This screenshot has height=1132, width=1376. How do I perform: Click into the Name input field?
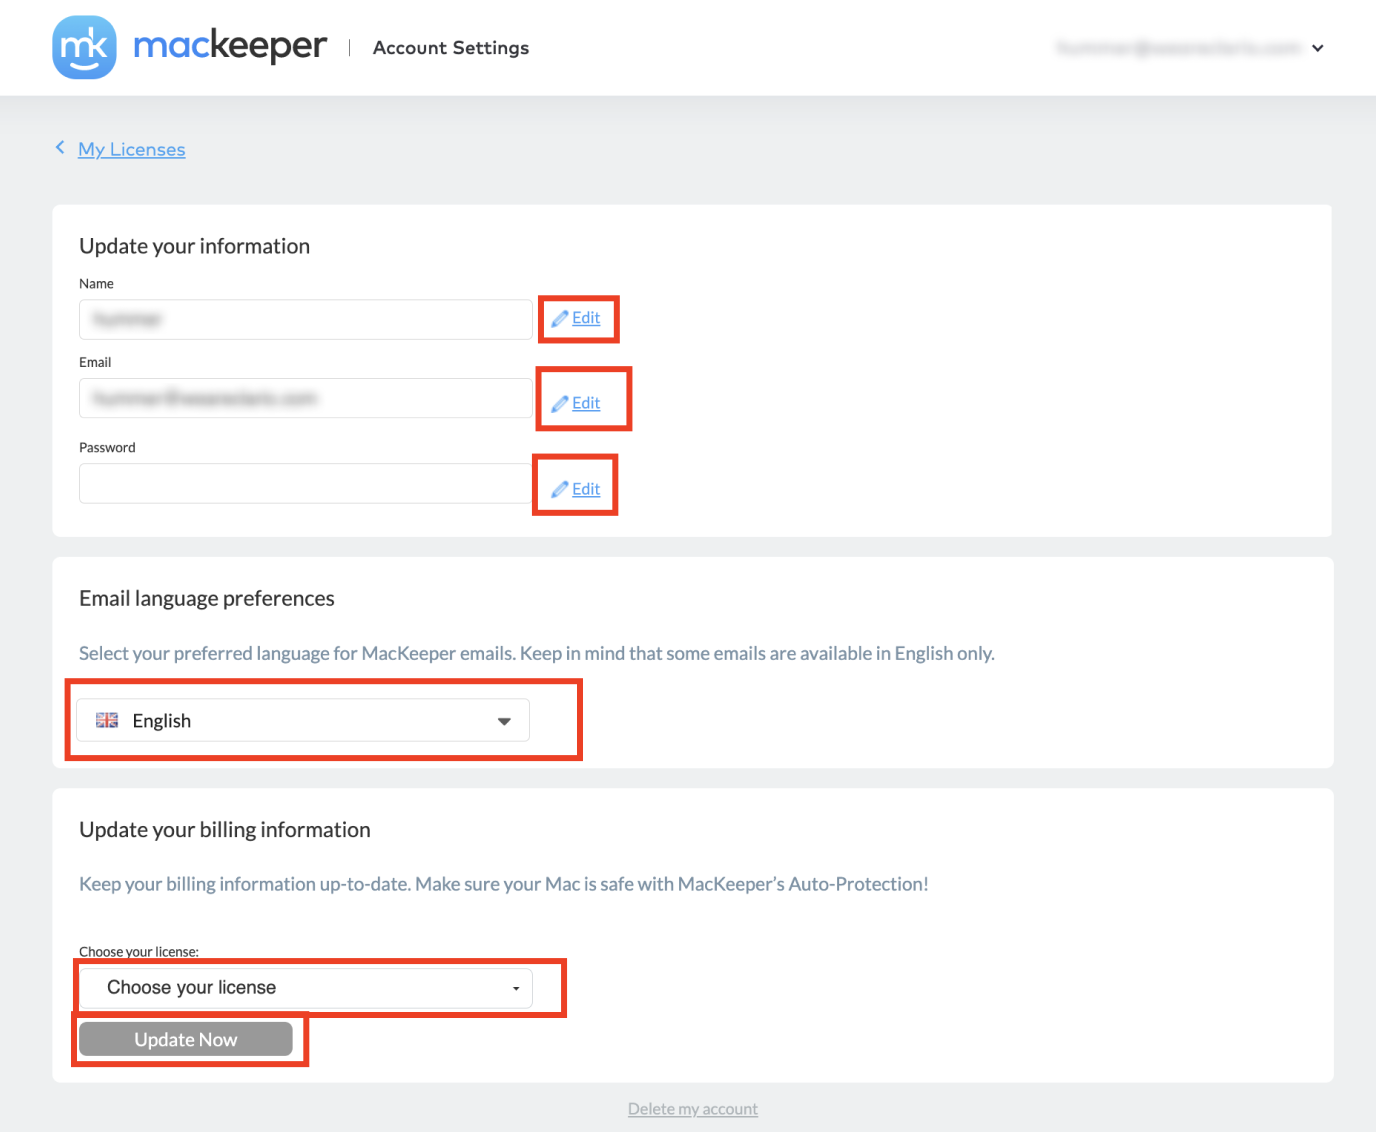pos(306,319)
